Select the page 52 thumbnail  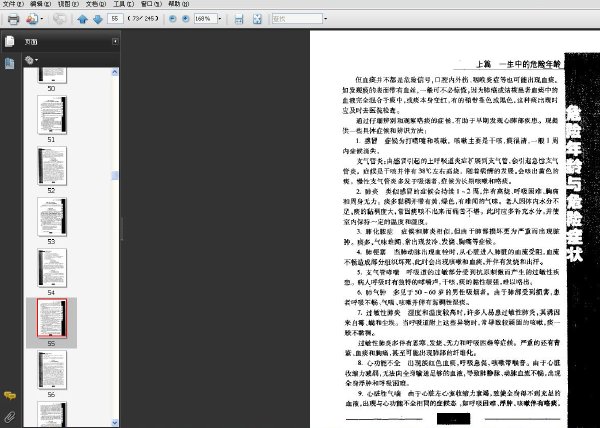point(52,166)
